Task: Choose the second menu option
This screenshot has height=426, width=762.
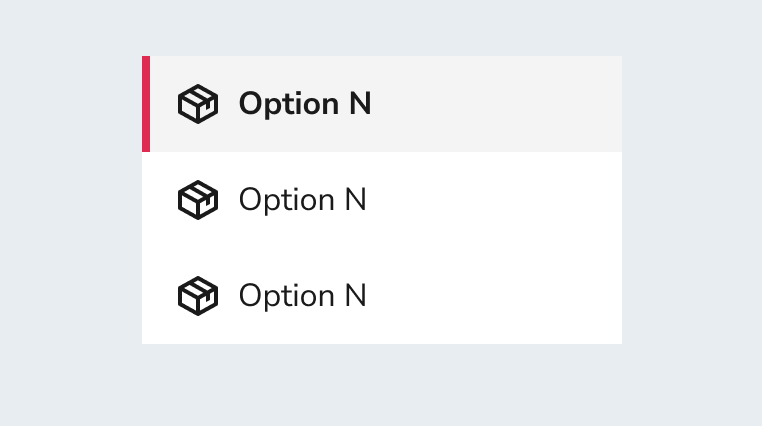Action: (x=382, y=200)
